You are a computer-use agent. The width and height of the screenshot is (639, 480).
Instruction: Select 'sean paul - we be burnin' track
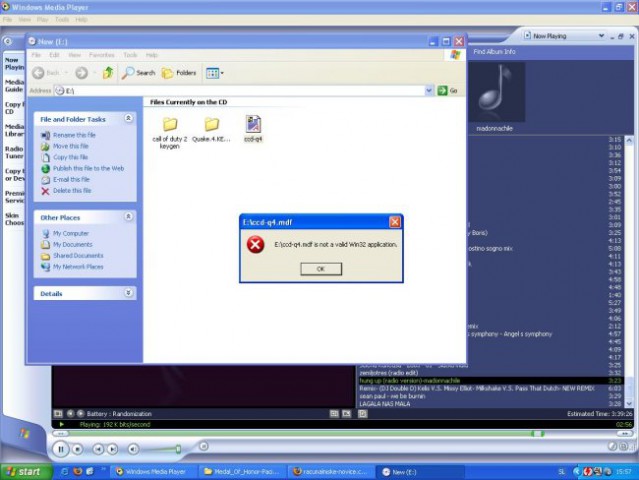(392, 396)
